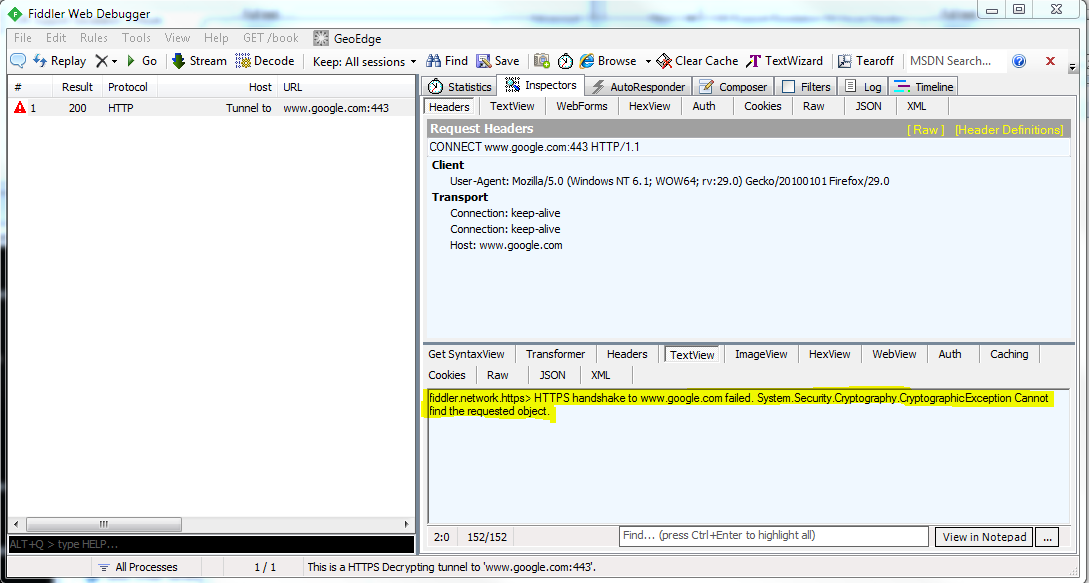This screenshot has height=583, width=1089.
Task: Open the Browse dropdown arrow
Action: [648, 61]
